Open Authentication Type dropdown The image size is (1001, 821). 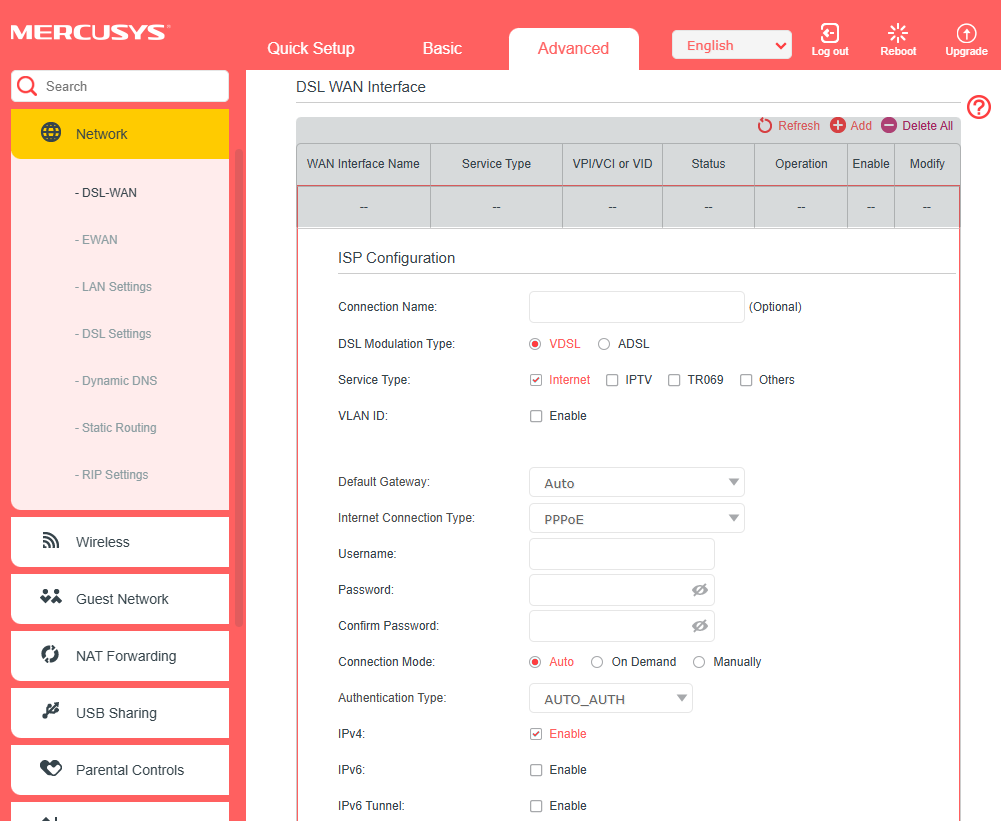click(x=610, y=698)
